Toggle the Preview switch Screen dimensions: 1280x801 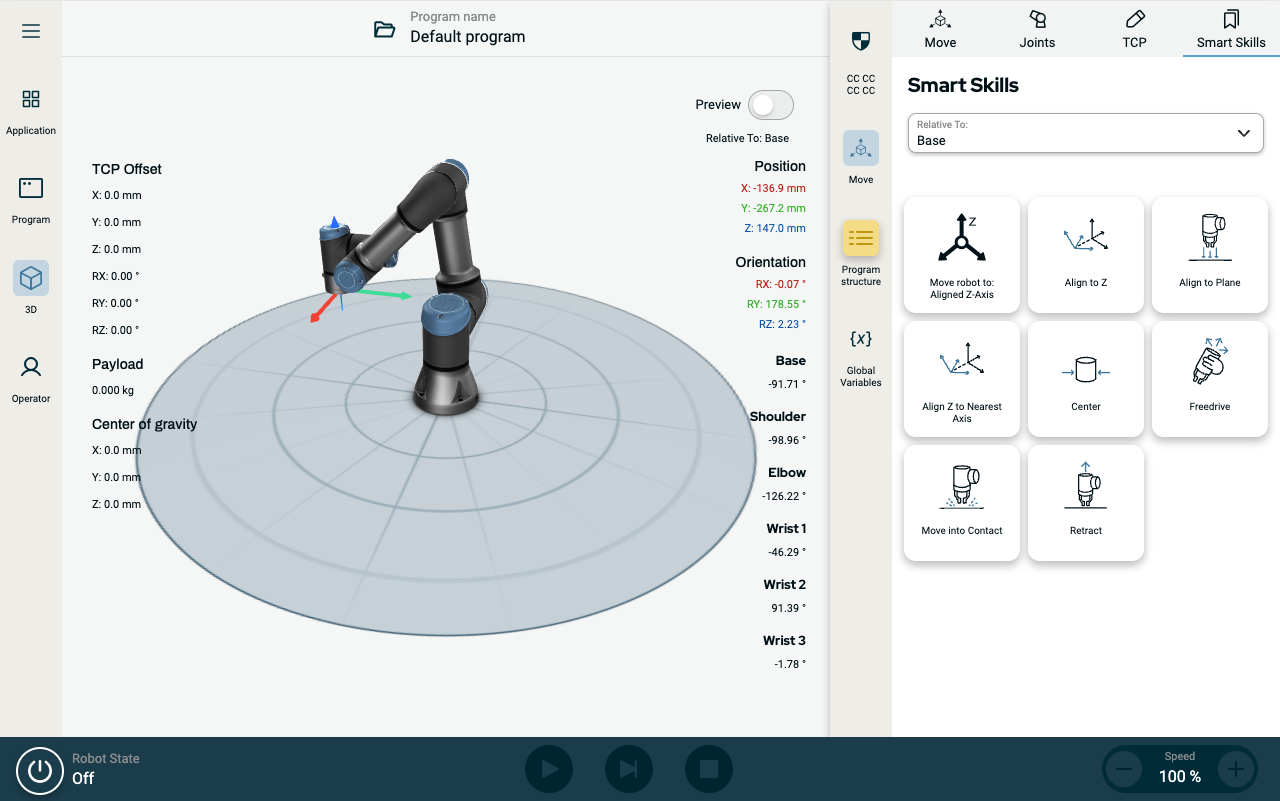(x=771, y=105)
